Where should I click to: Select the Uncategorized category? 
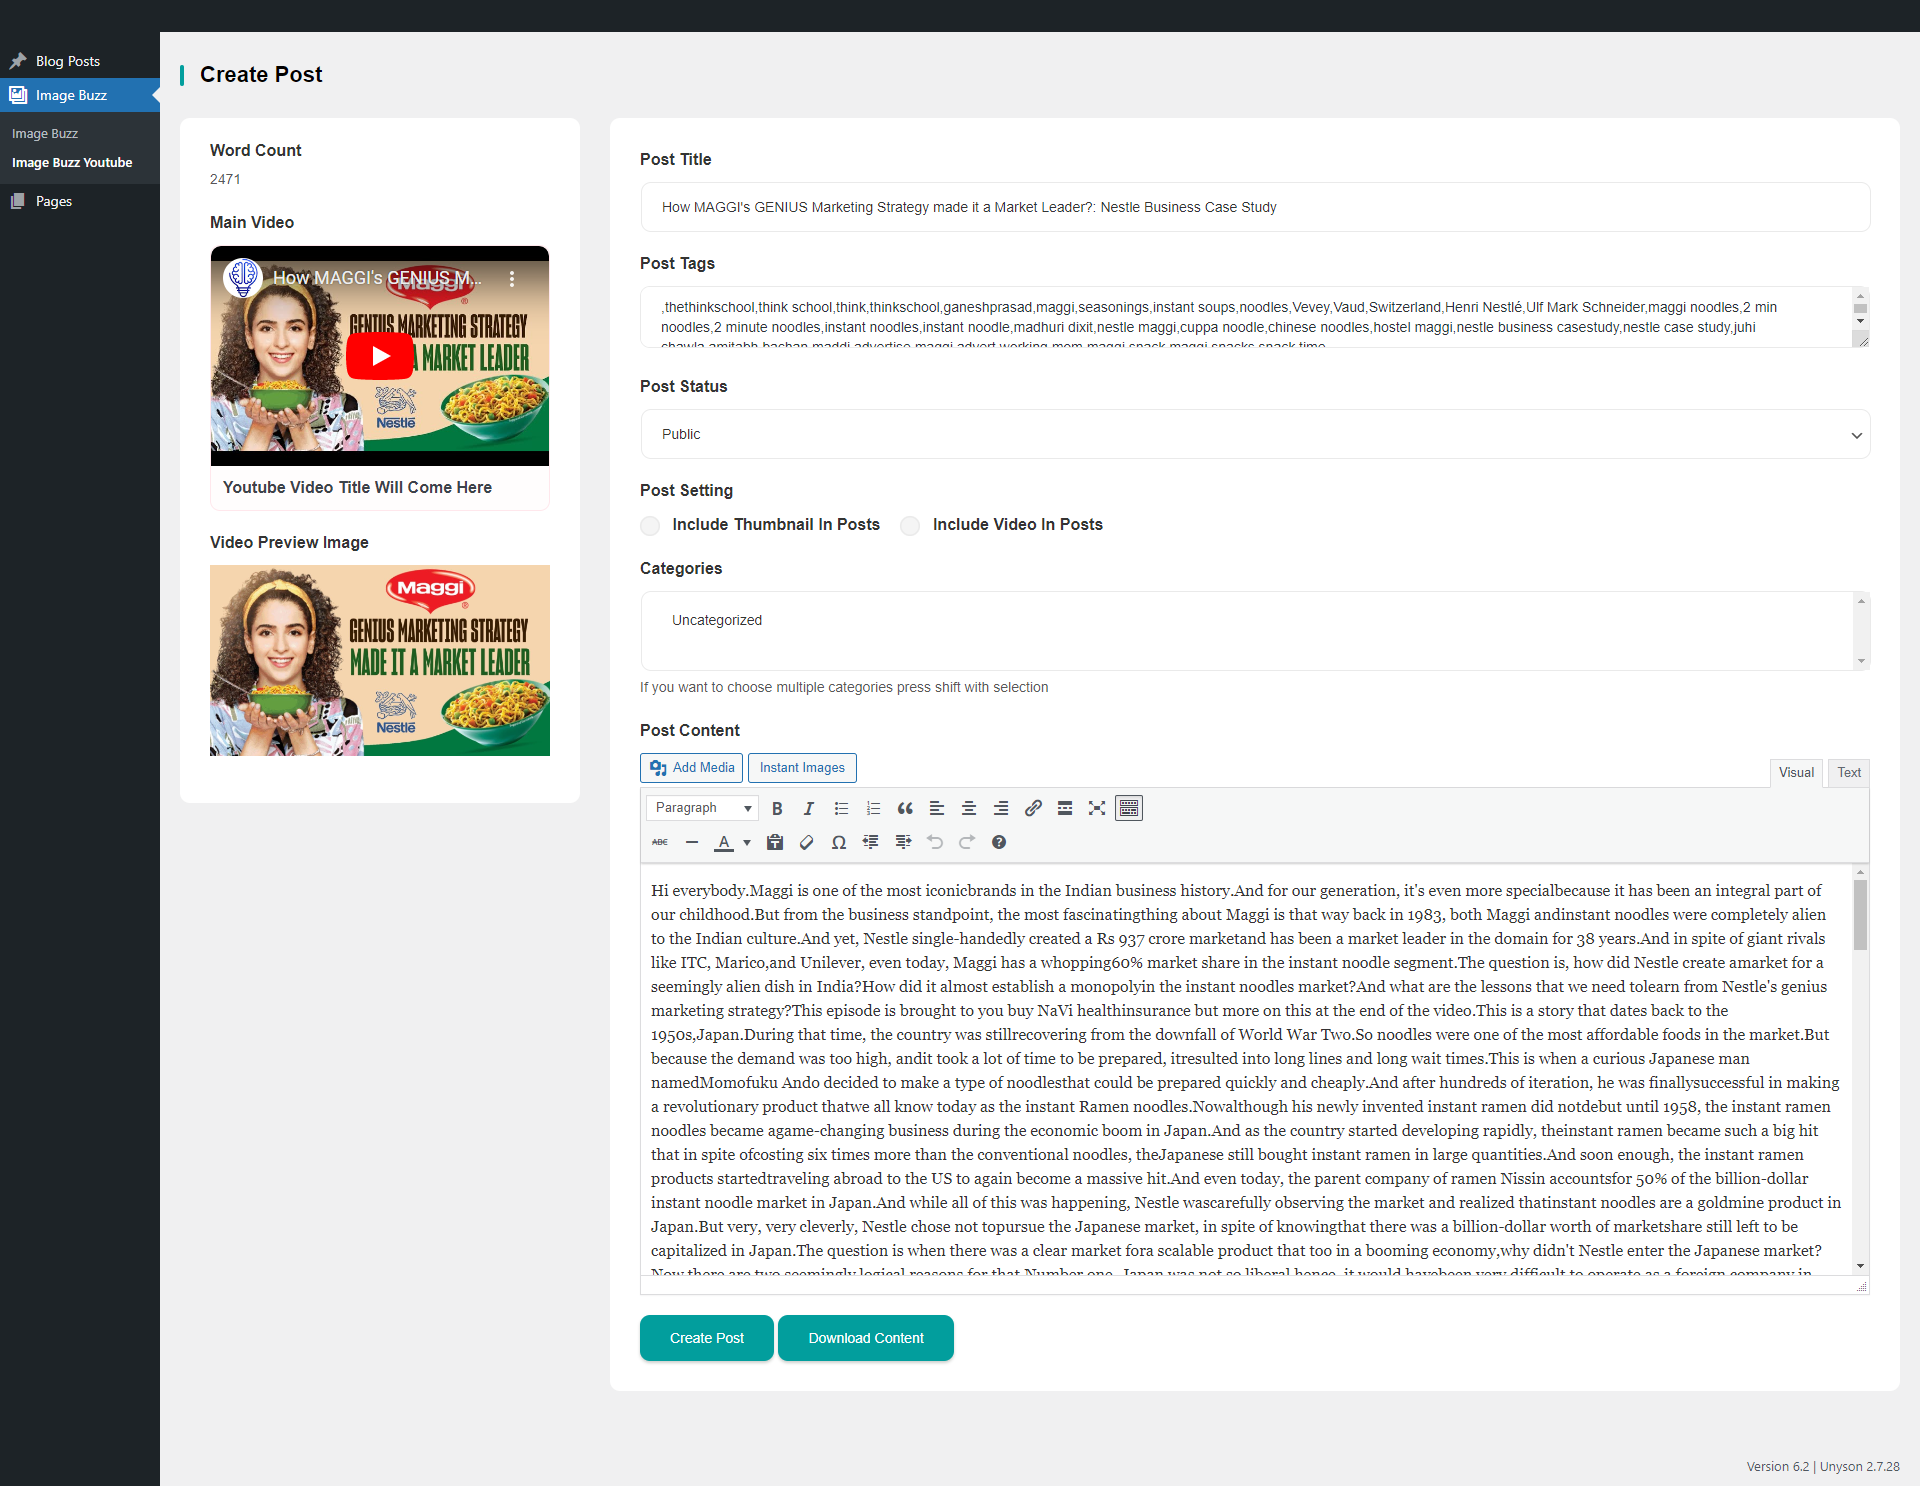[x=717, y=620]
